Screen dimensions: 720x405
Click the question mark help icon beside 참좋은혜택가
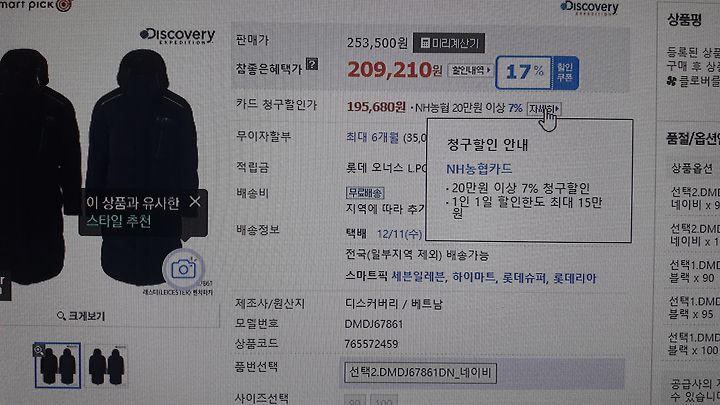[x=312, y=63]
